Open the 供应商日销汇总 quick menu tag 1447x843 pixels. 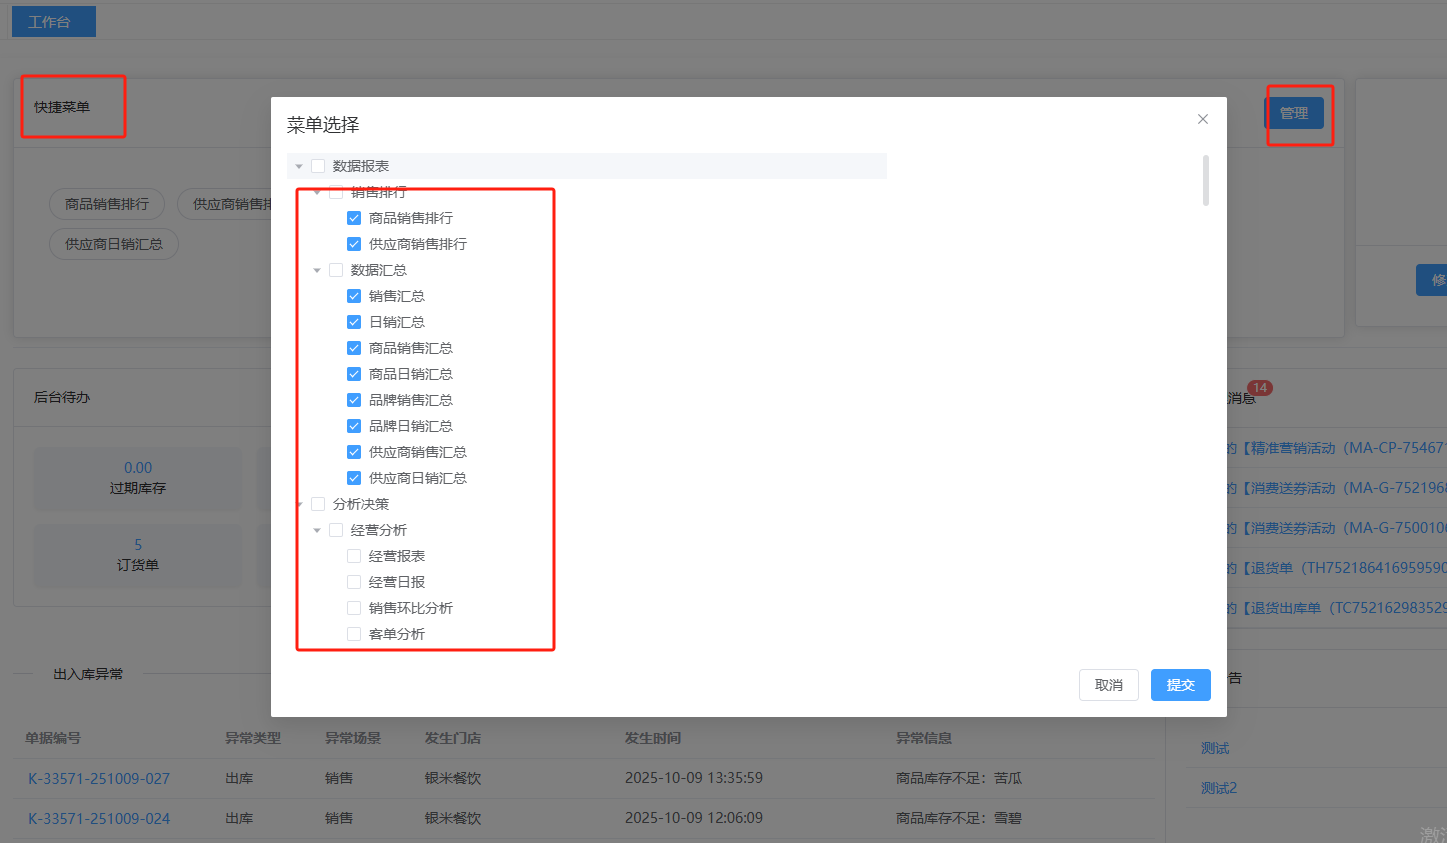tap(114, 244)
